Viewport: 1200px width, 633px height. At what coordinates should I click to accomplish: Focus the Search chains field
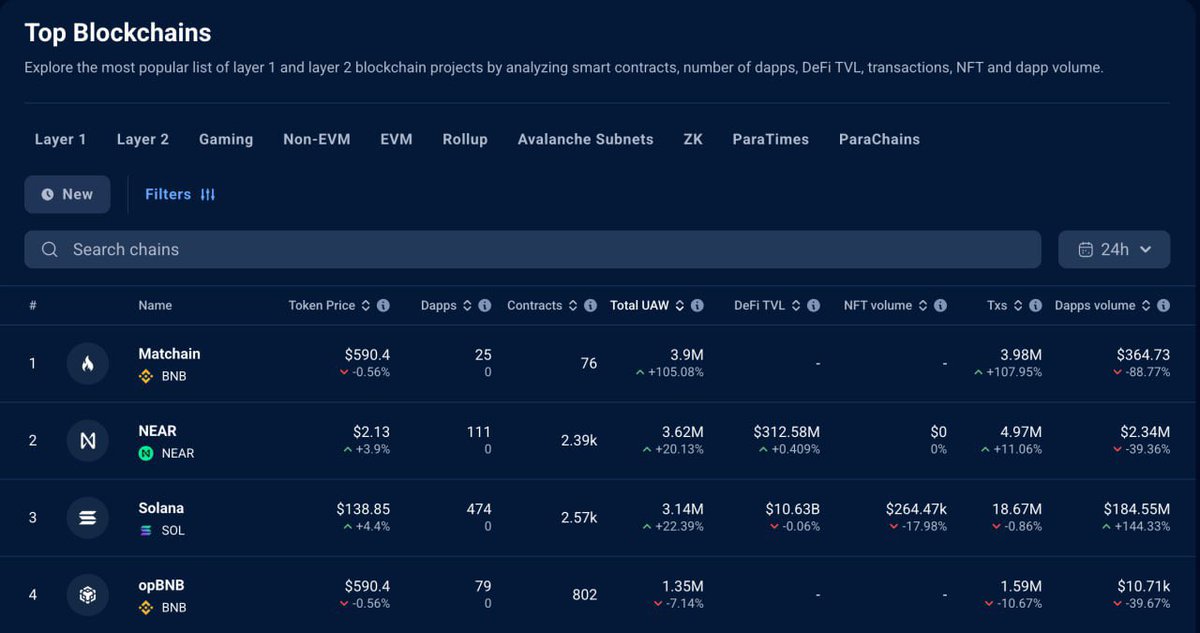coord(532,250)
